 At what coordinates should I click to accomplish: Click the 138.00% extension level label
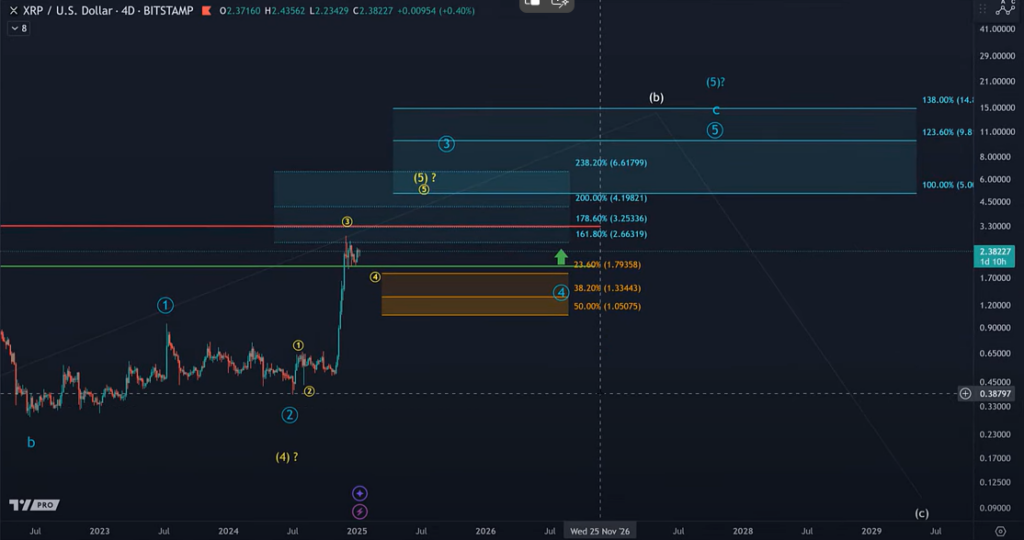point(947,100)
